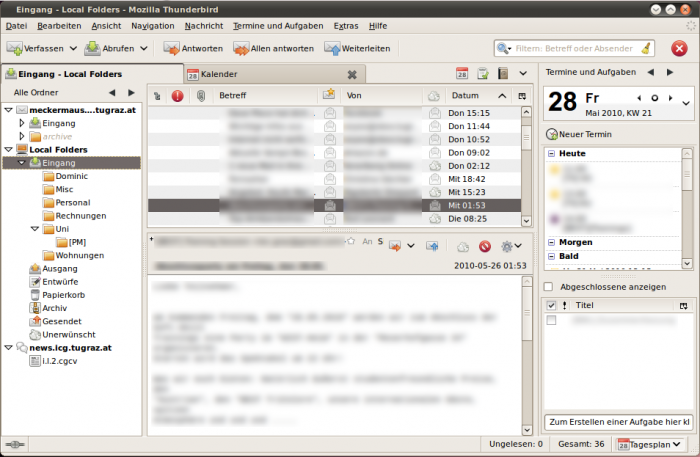This screenshot has width=700, height=457.
Task: Close the Kalender tab
Action: (x=352, y=75)
